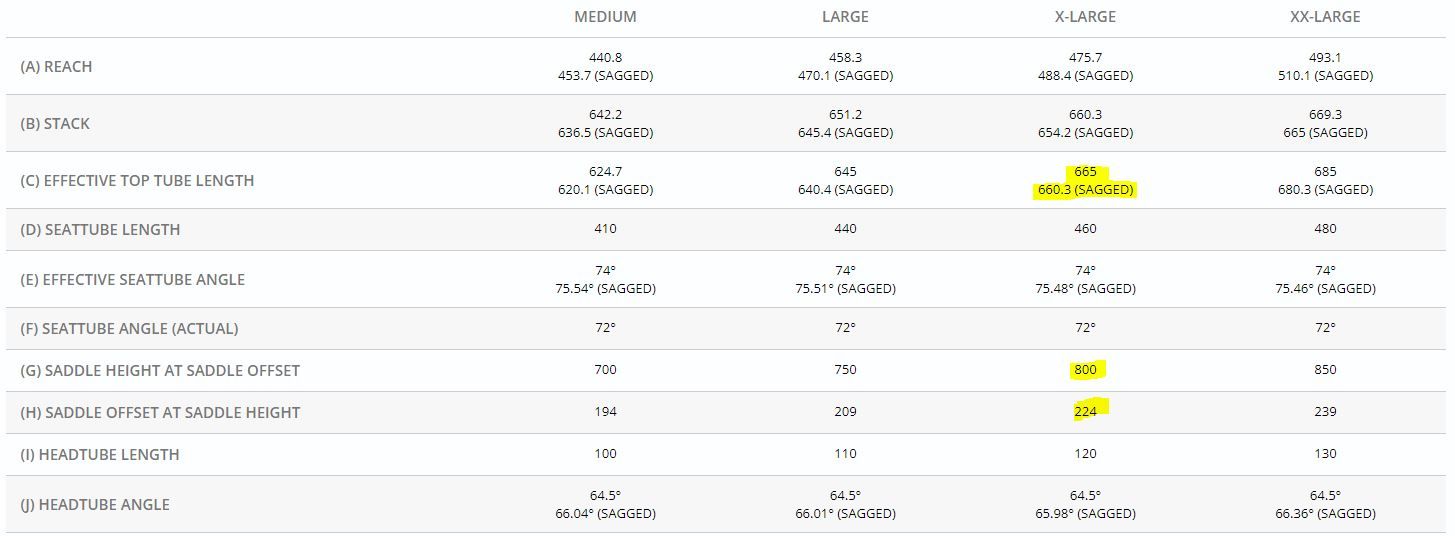Select the 410 seattube length for Medium
Screen dimensions: 1455x536
605,229
